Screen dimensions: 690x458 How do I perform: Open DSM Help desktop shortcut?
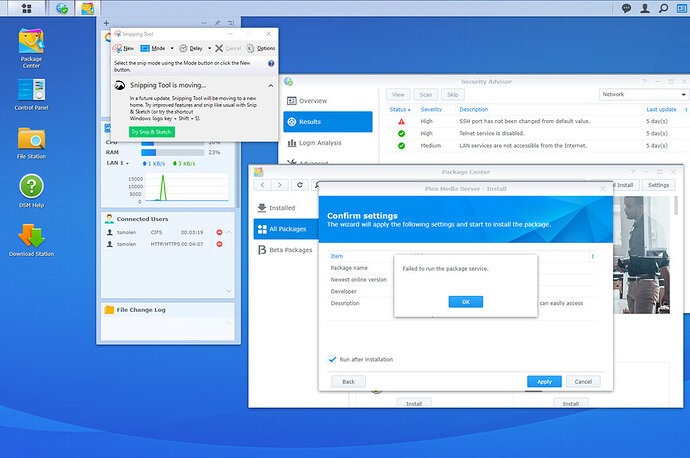pyautogui.click(x=31, y=191)
